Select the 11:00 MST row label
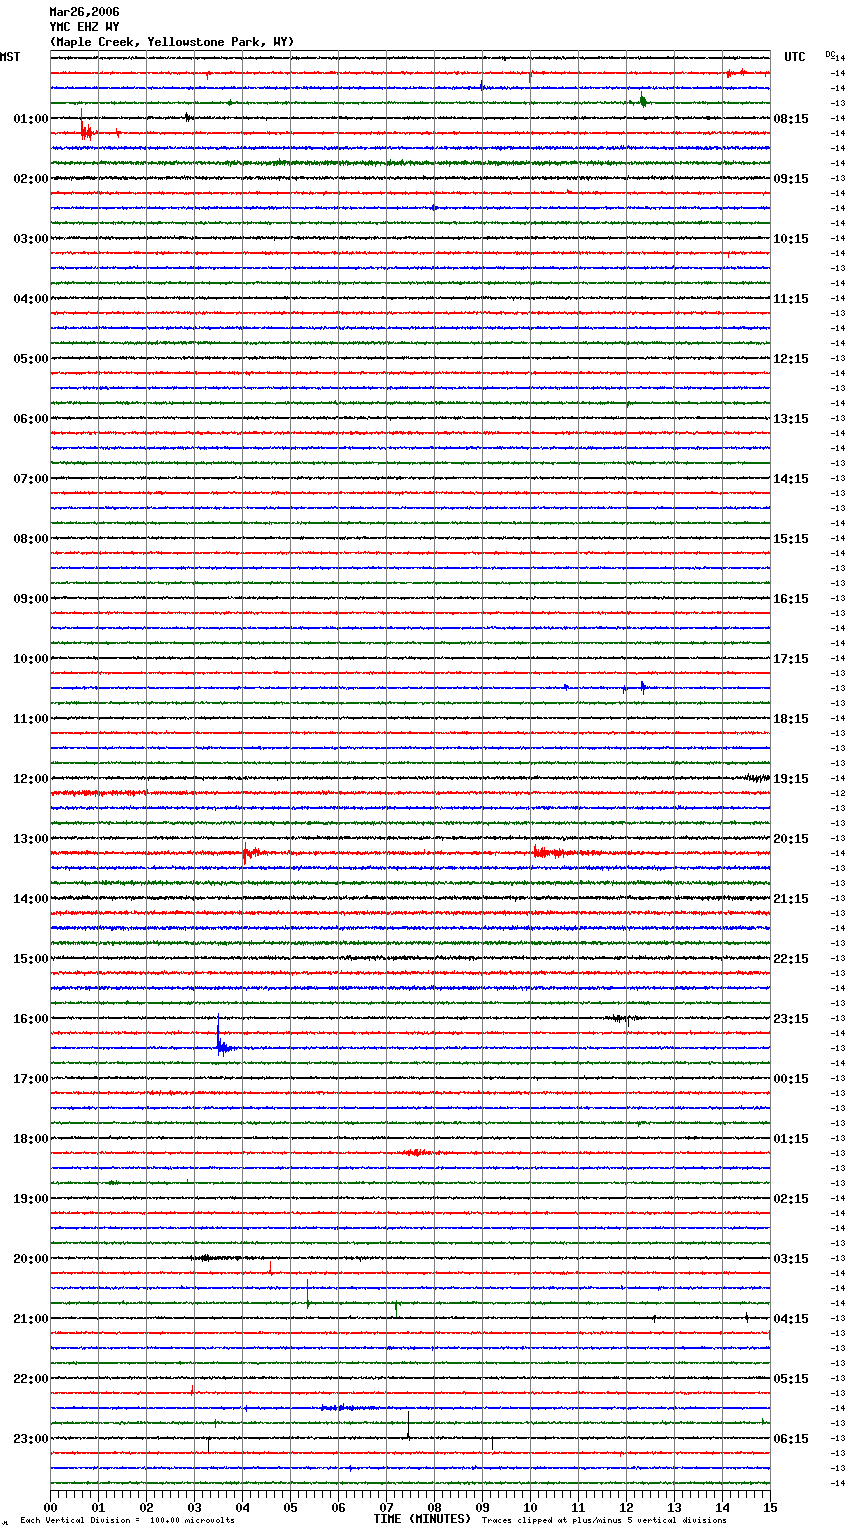This screenshot has height=1534, width=850. (x=30, y=719)
